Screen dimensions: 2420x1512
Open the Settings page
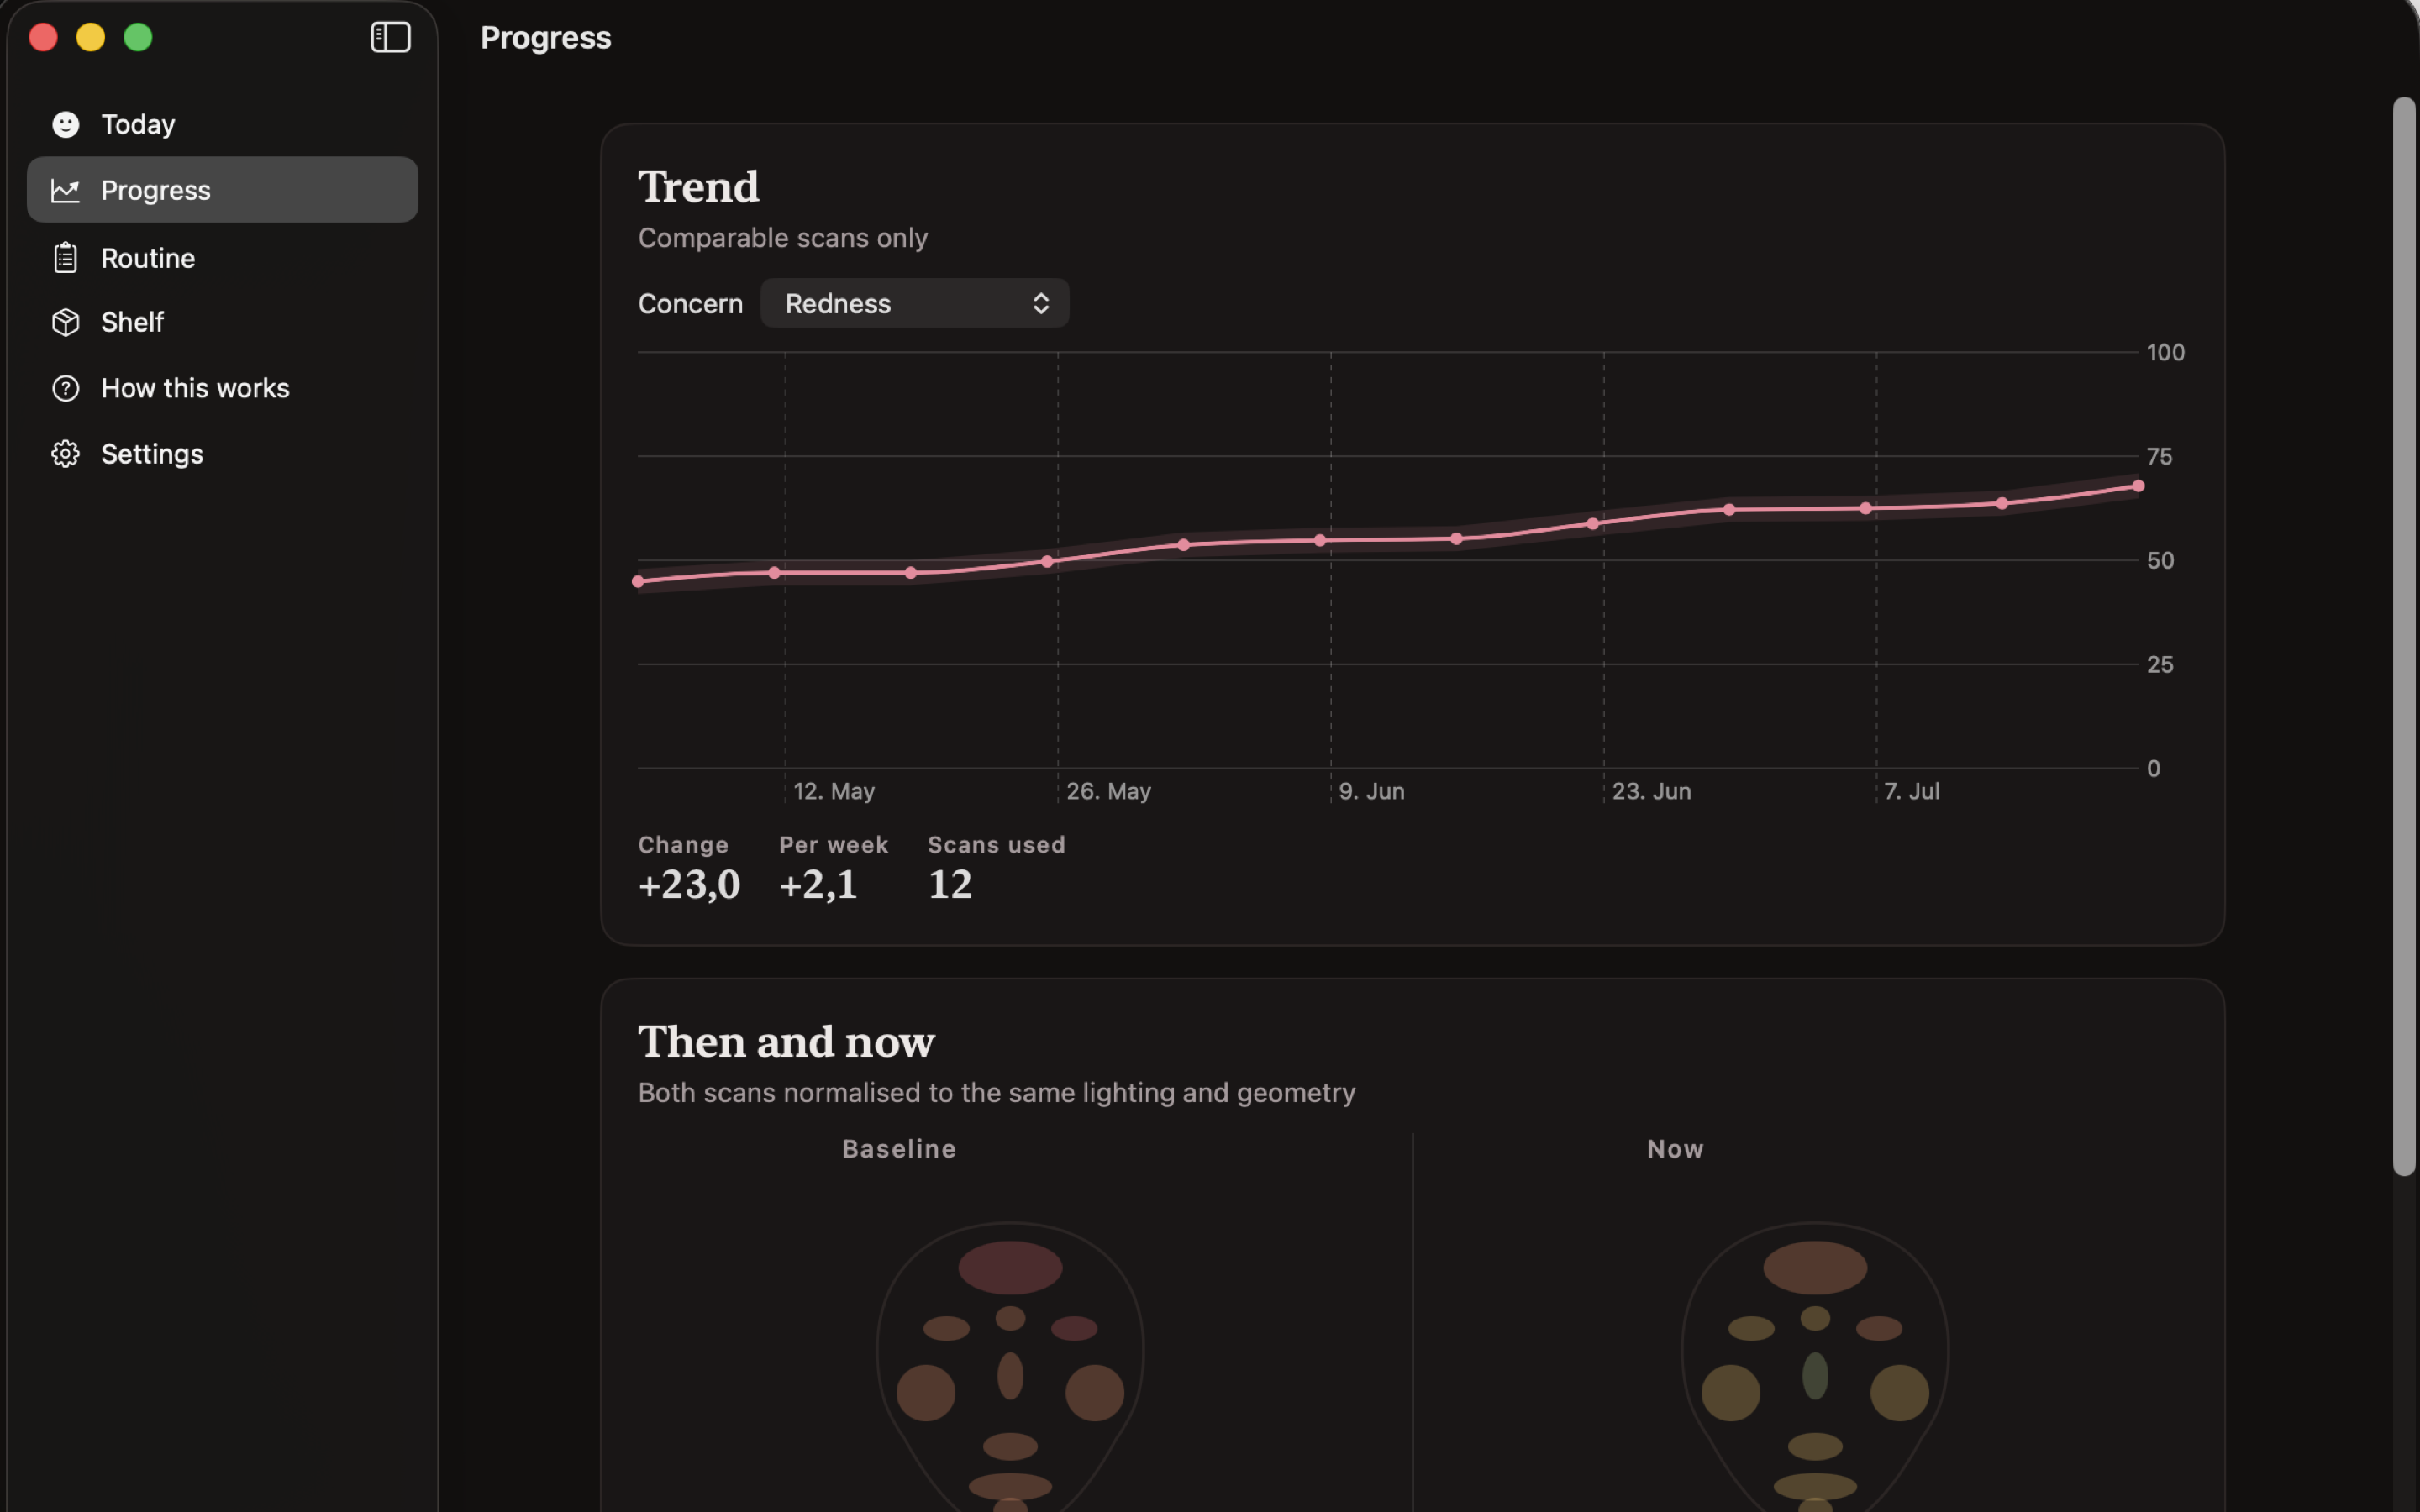(222, 454)
